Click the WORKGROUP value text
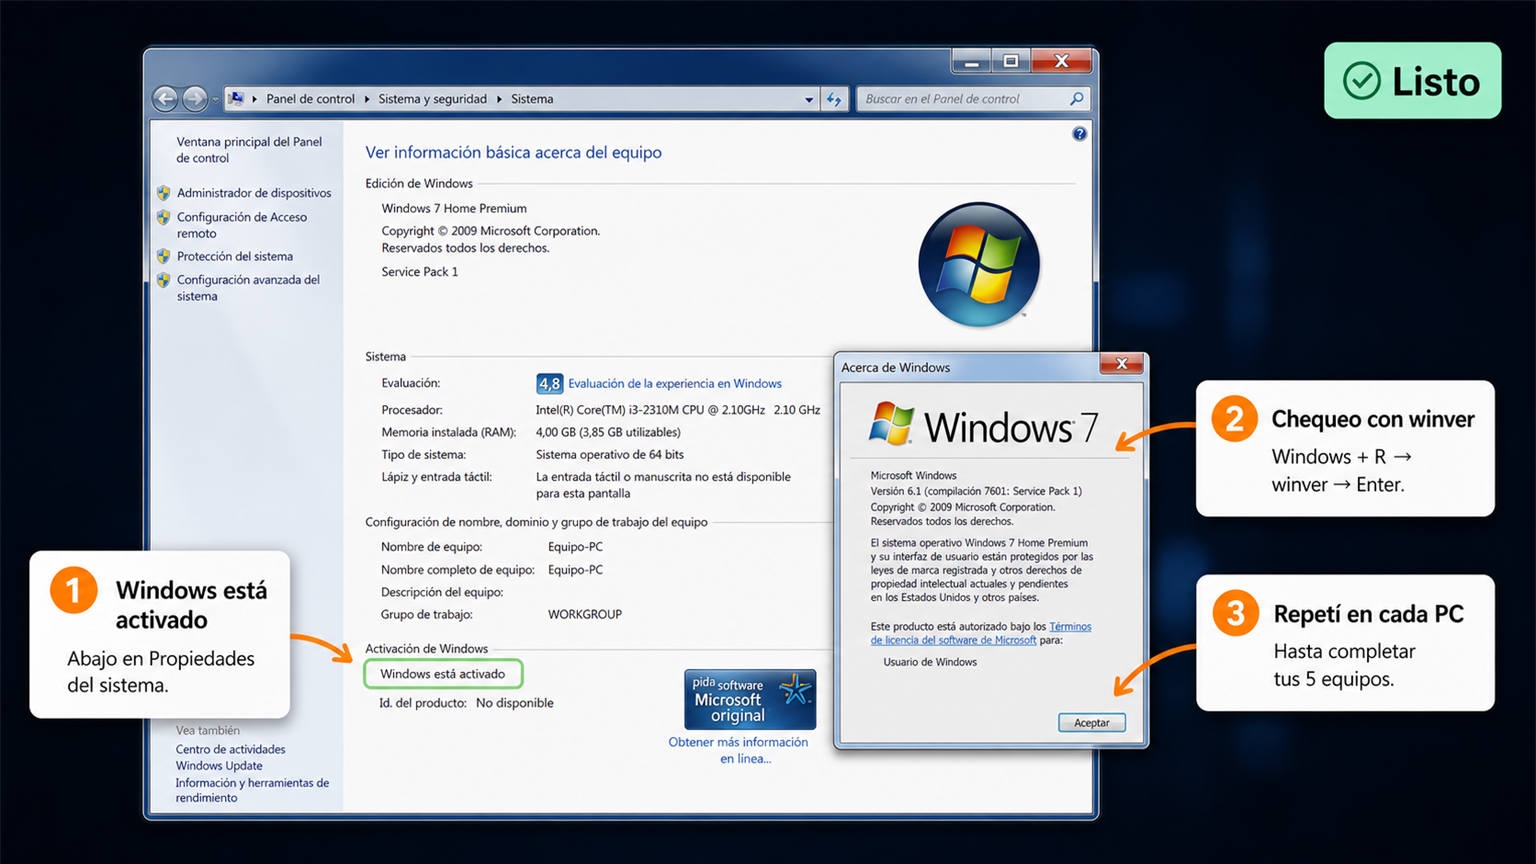The width and height of the screenshot is (1536, 864). coord(585,614)
